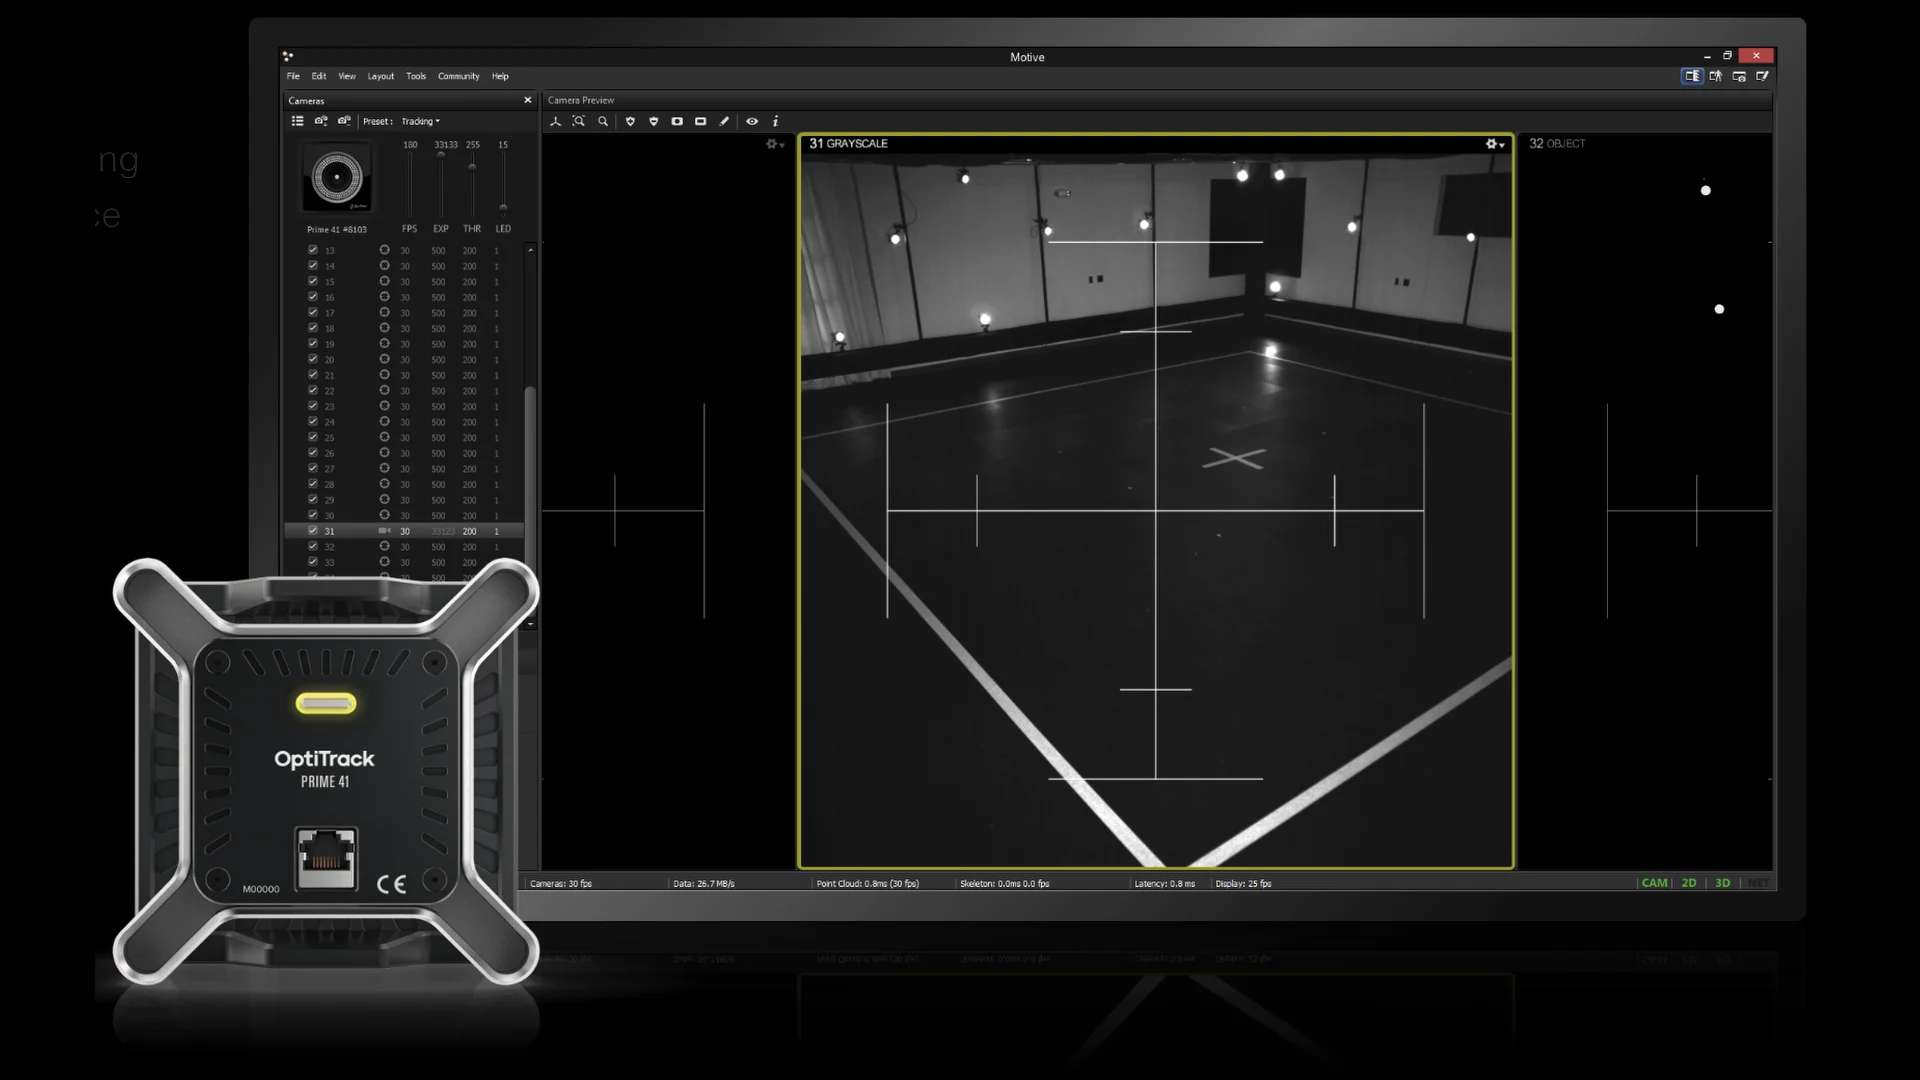Click the zoom-to-fit icon in Camera Preview
This screenshot has width=1920, height=1080.
(579, 121)
